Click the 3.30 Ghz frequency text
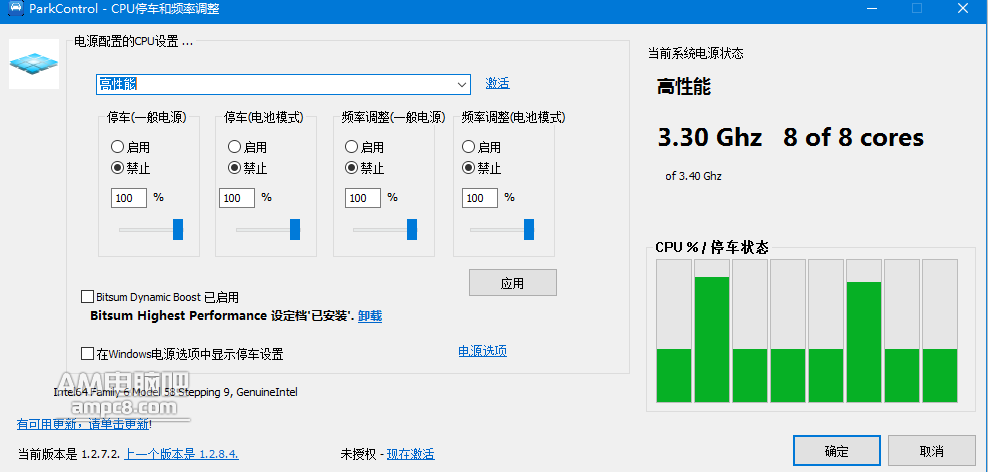 point(710,137)
